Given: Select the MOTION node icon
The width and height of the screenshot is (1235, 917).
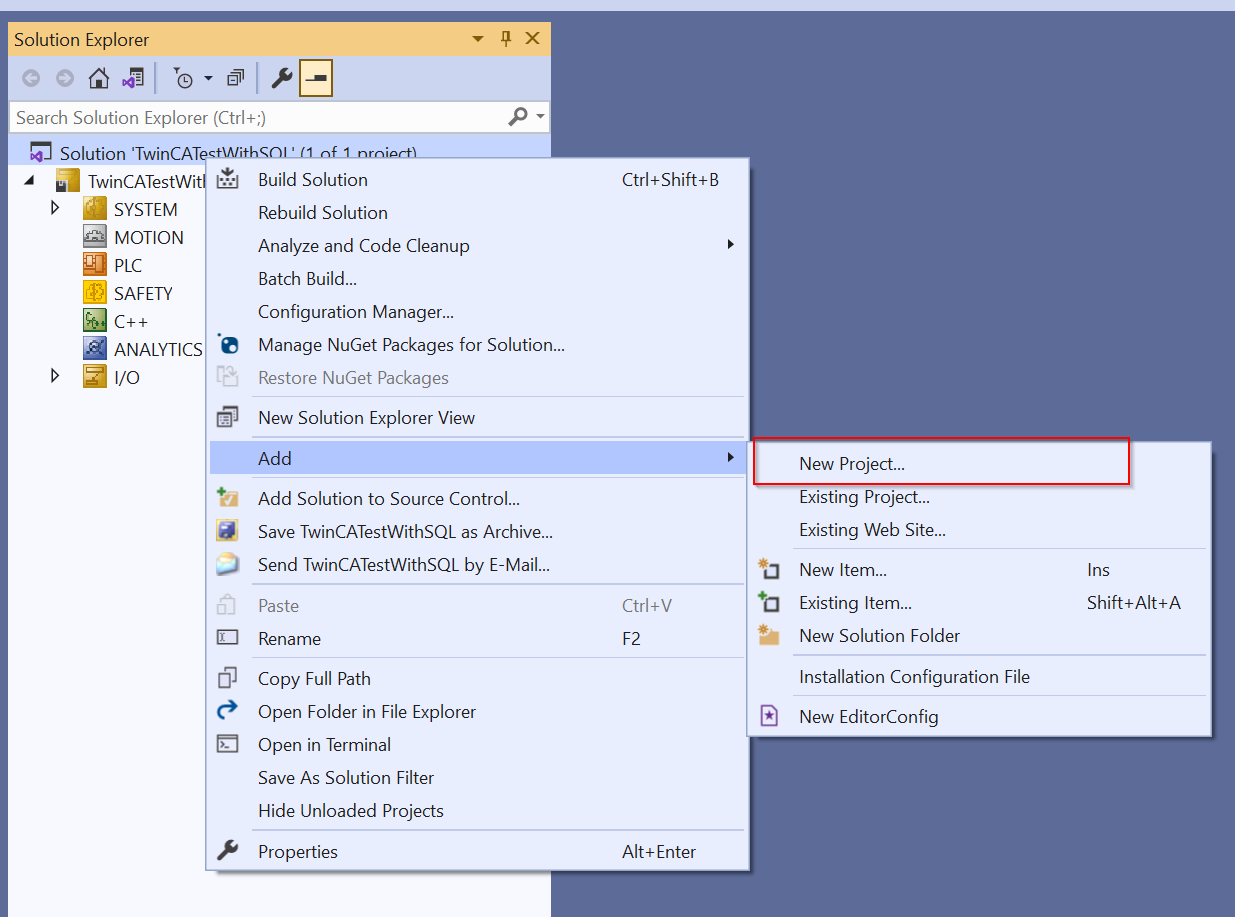Looking at the screenshot, I should [95, 237].
